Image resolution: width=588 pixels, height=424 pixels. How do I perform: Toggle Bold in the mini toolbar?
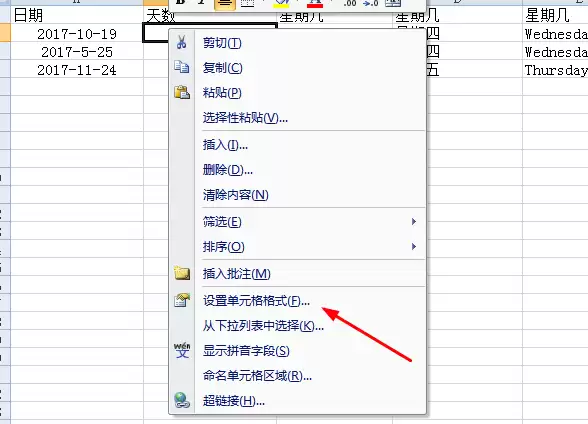coord(181,3)
